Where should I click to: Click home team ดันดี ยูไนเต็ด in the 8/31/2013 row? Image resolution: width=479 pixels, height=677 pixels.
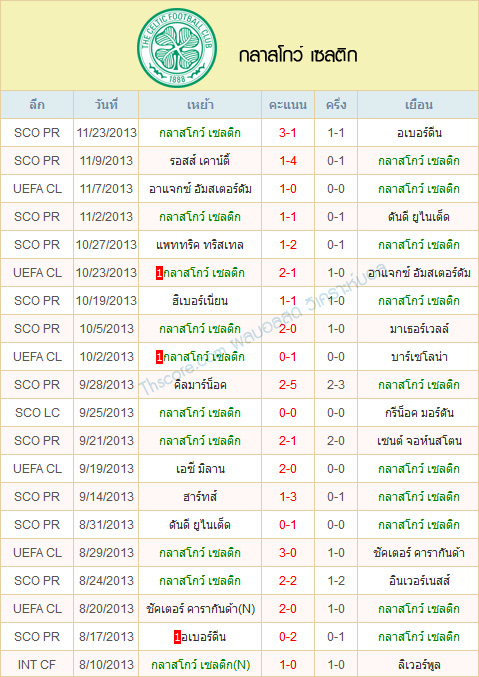200,525
